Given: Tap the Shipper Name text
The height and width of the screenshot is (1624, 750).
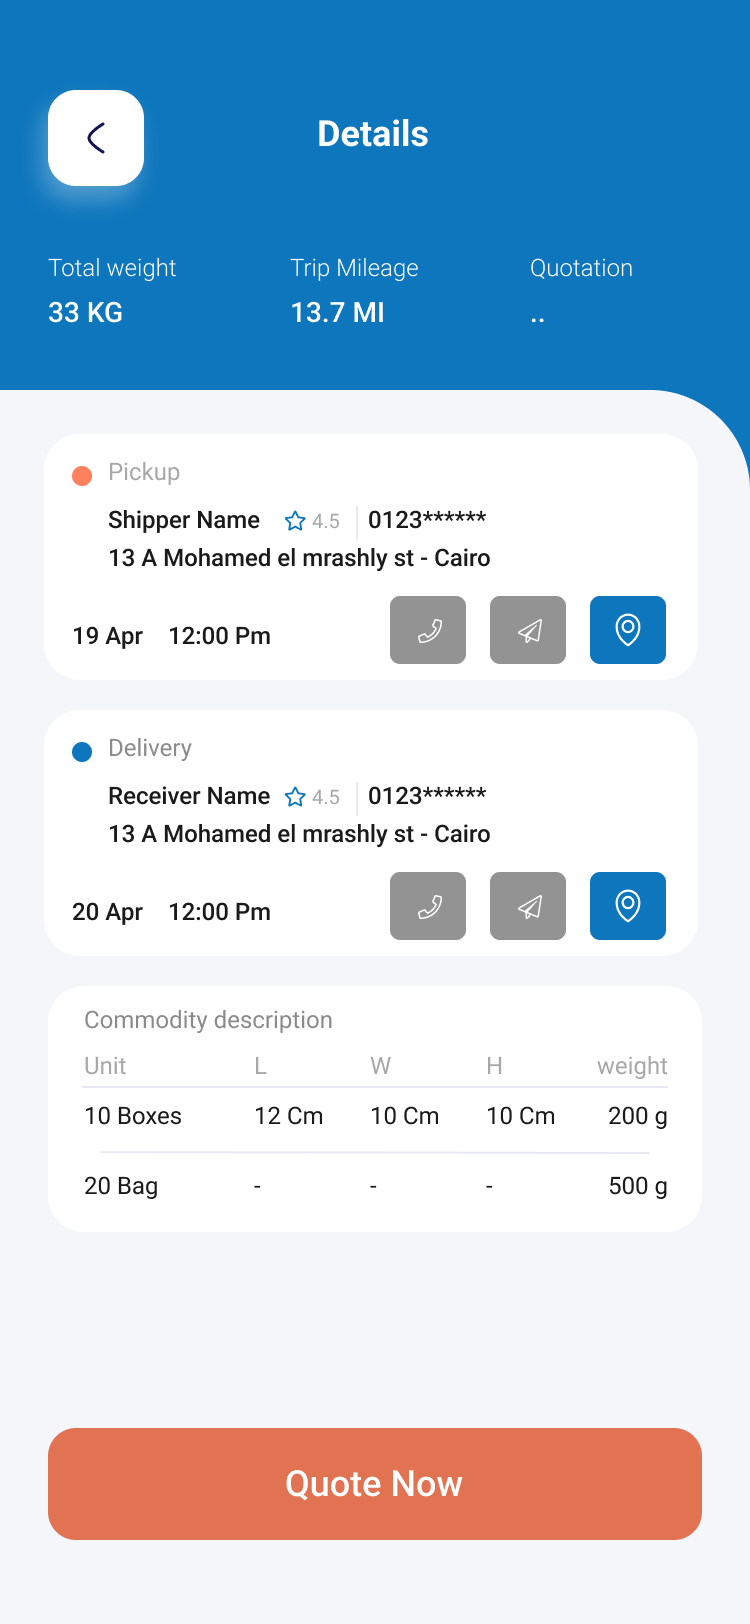Looking at the screenshot, I should coord(184,520).
